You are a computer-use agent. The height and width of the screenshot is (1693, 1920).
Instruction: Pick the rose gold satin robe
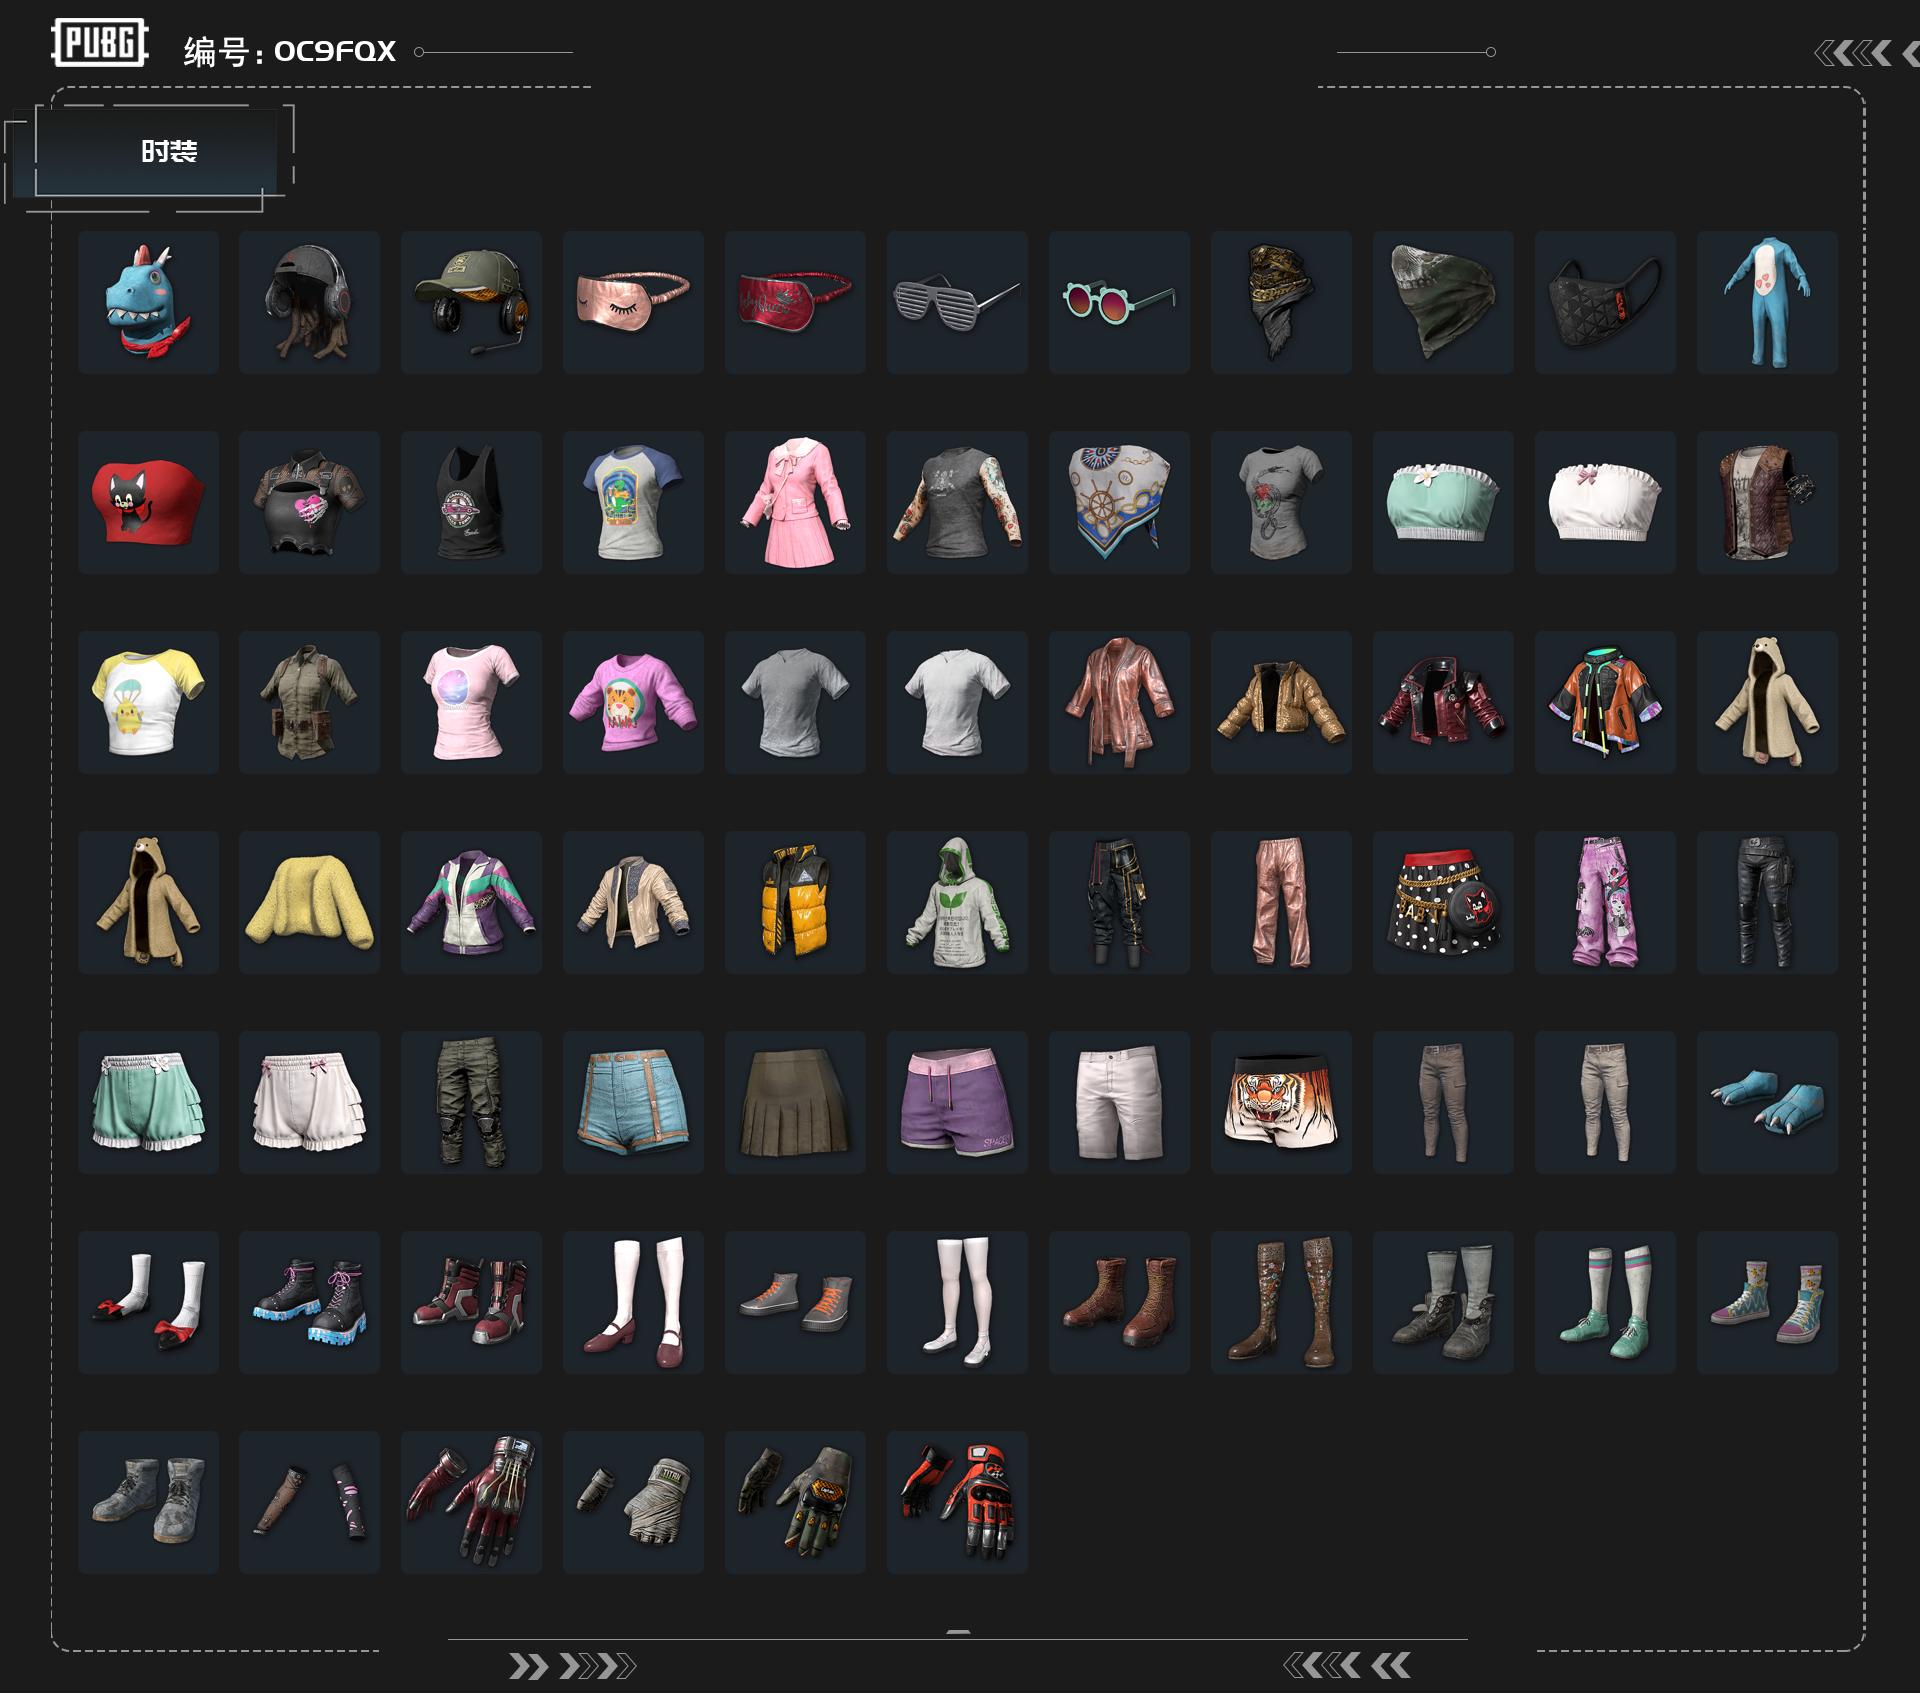click(1119, 702)
